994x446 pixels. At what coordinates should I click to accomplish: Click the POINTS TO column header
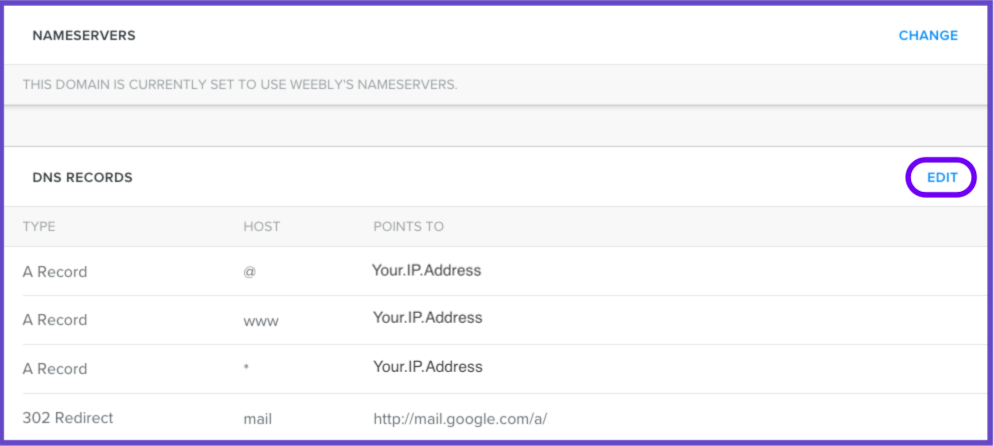tap(408, 227)
